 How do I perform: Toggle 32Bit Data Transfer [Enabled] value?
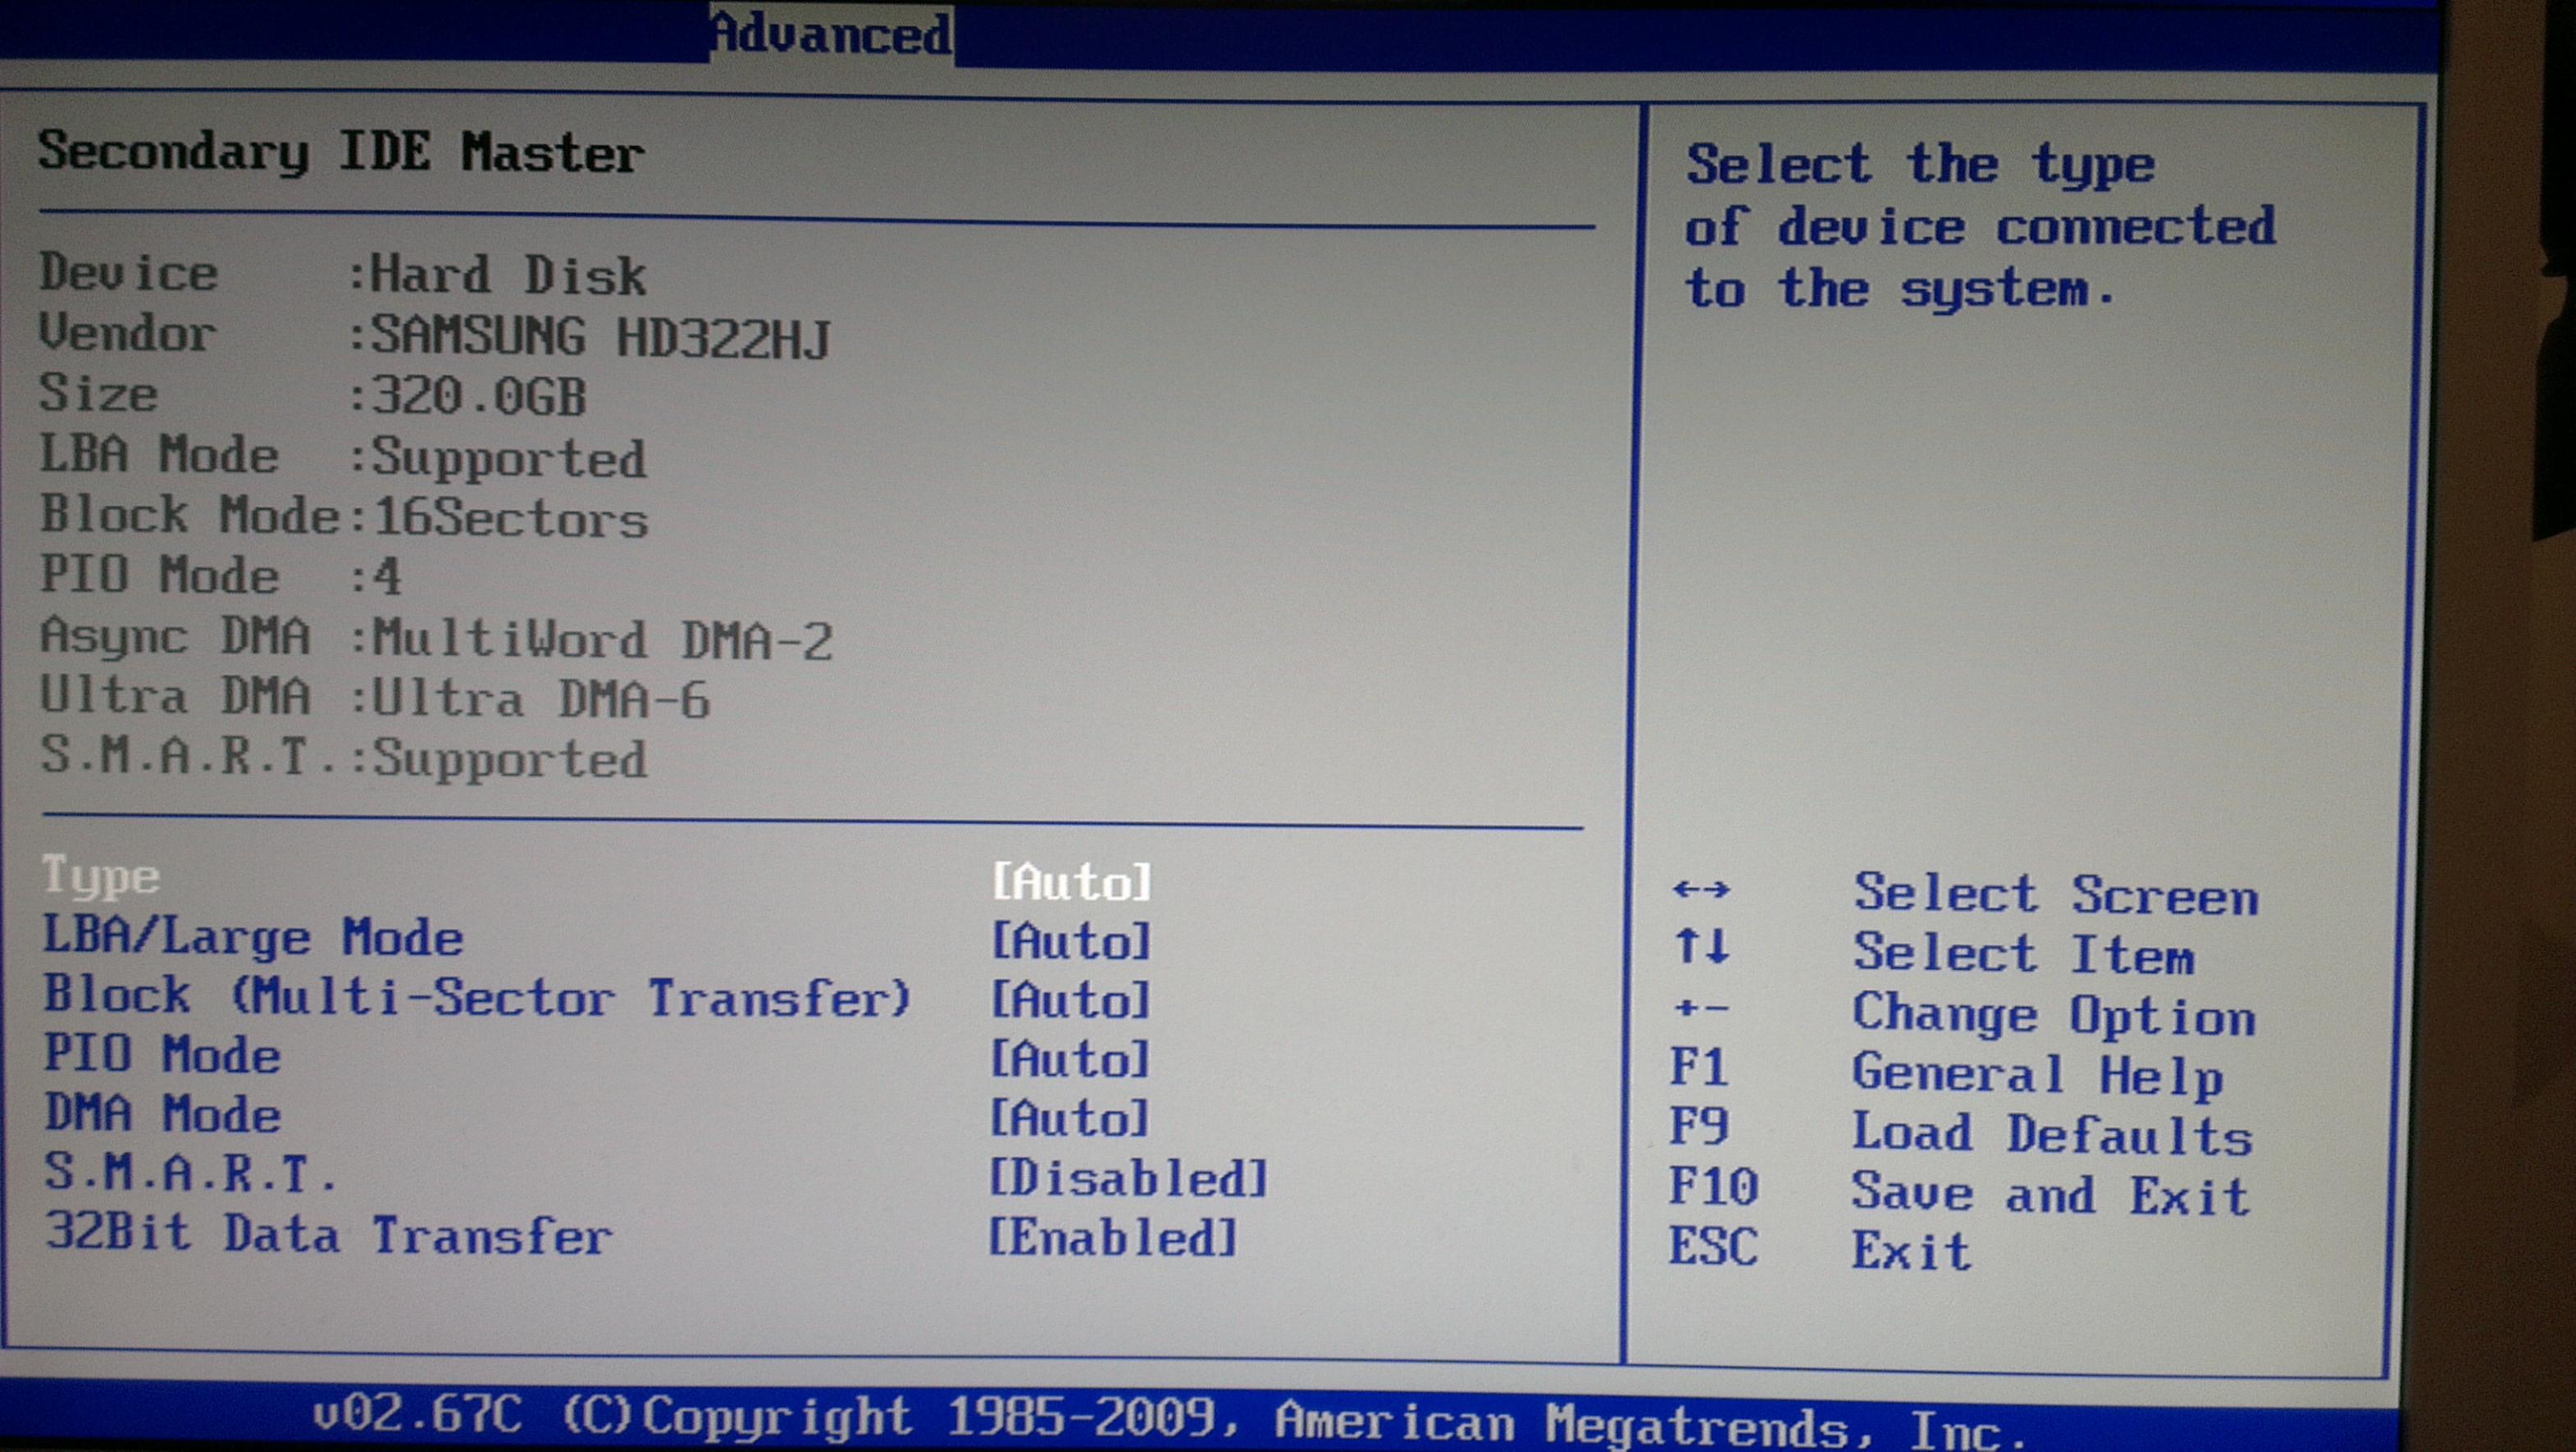pos(1113,1238)
